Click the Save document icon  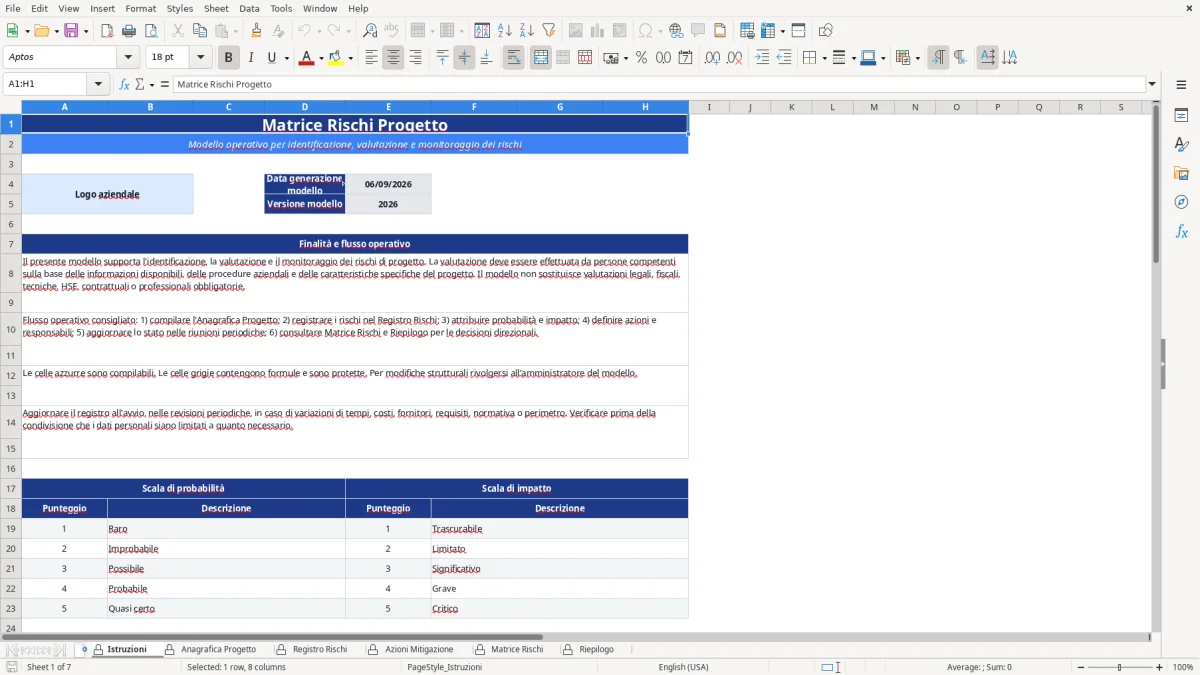(71, 31)
